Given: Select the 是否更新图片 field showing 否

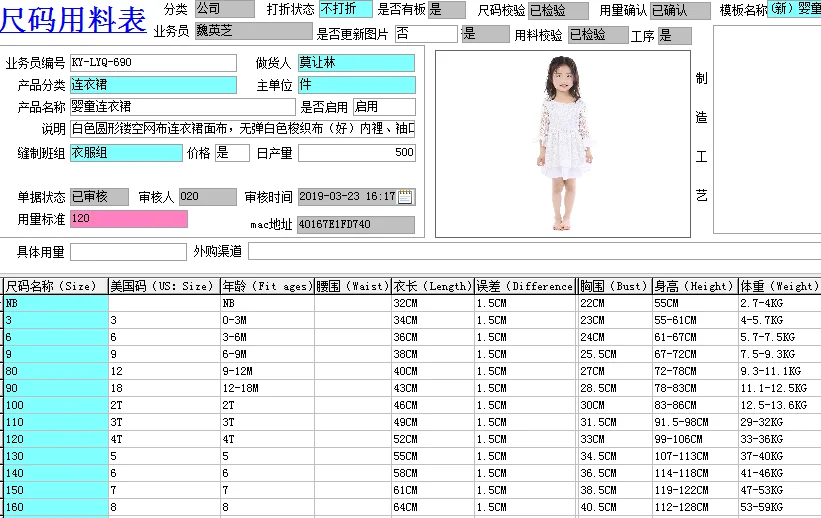Looking at the screenshot, I should click(x=426, y=34).
